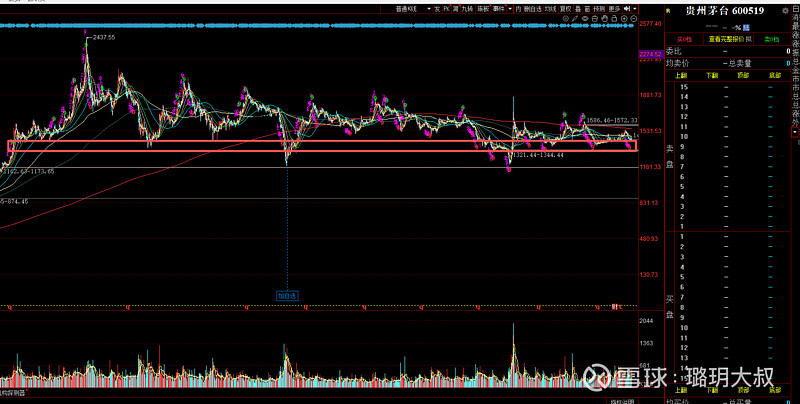Viewport: 800px width, 404px height.
Task: Click the chart settings gear icon
Action: pos(565,19)
